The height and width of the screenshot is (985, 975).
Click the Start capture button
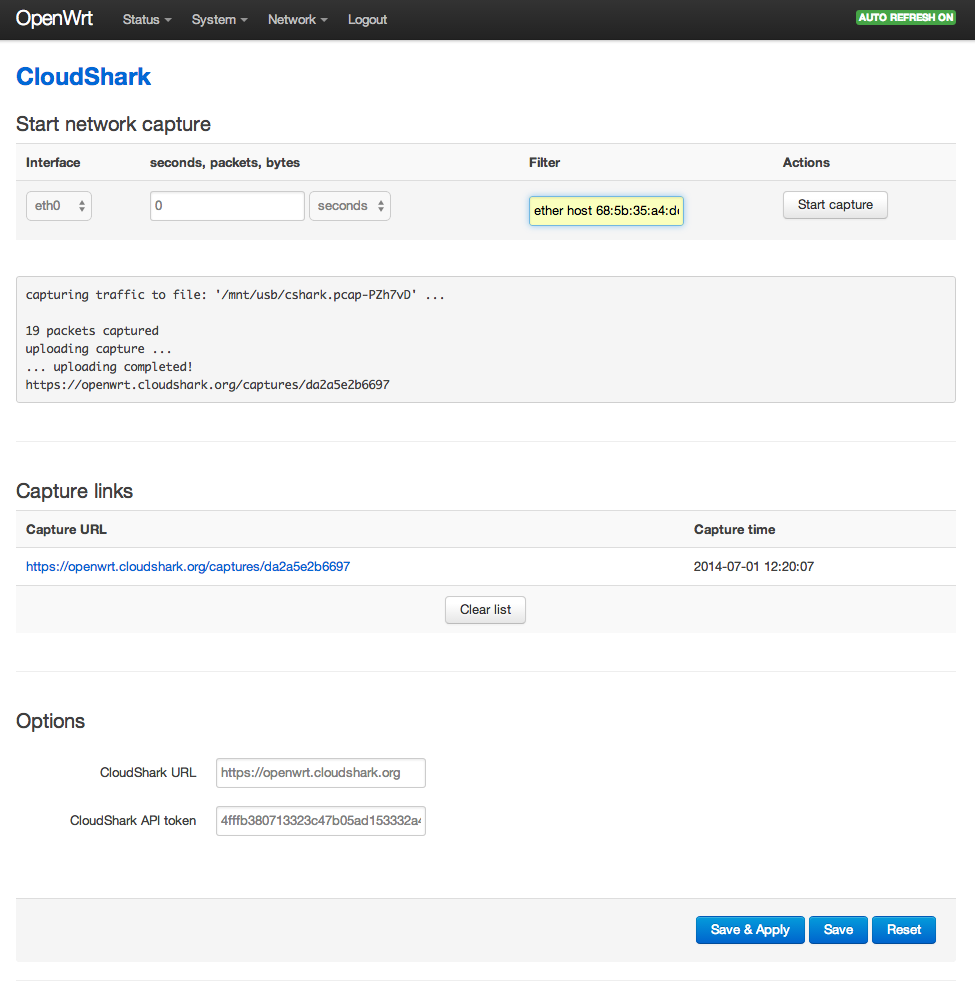pos(835,205)
